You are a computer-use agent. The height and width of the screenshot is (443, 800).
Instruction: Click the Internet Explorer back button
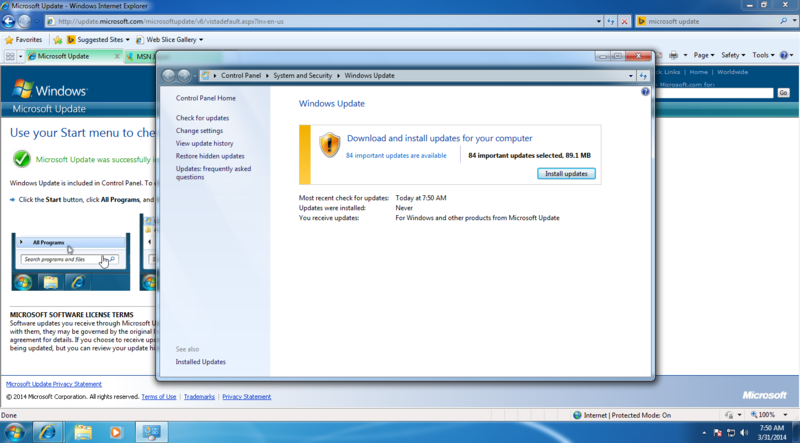(9, 21)
